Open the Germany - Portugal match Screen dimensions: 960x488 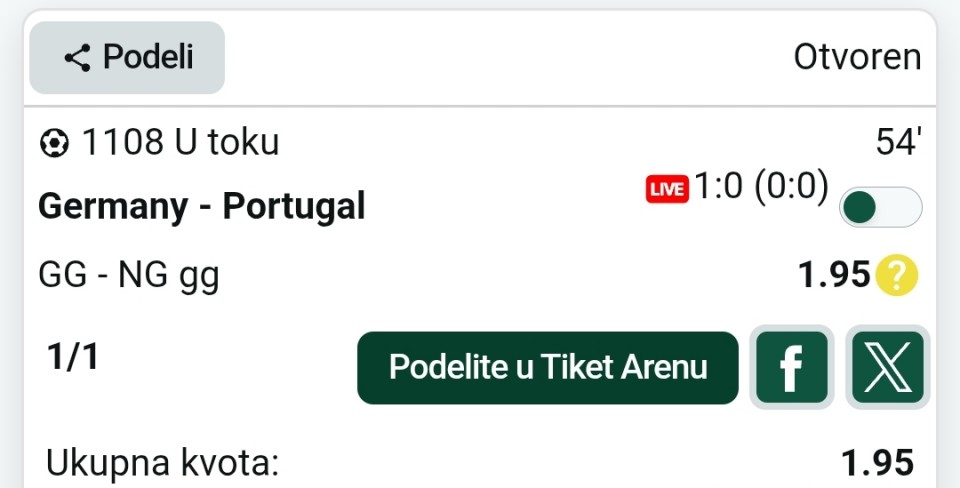click(x=201, y=206)
